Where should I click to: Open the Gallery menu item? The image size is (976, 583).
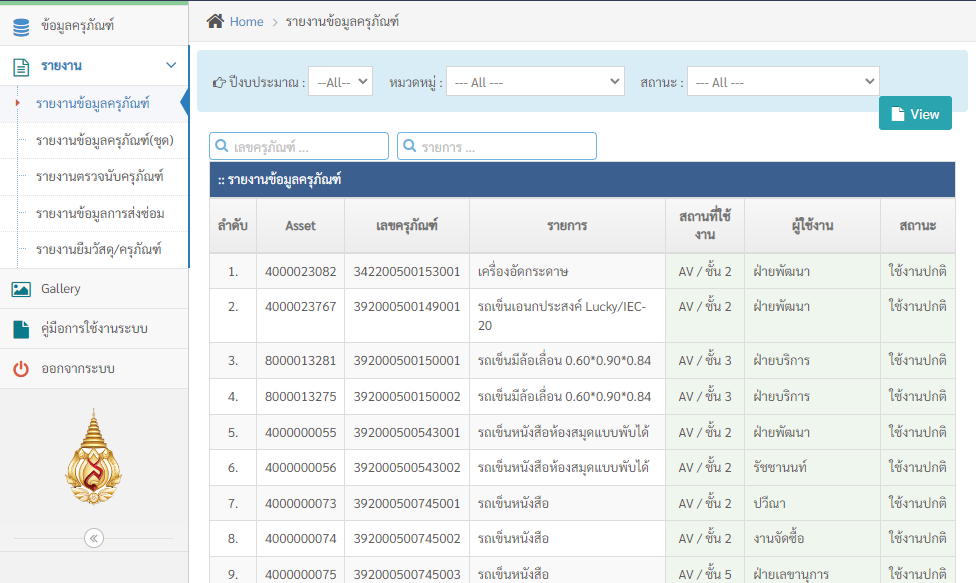tap(94, 289)
